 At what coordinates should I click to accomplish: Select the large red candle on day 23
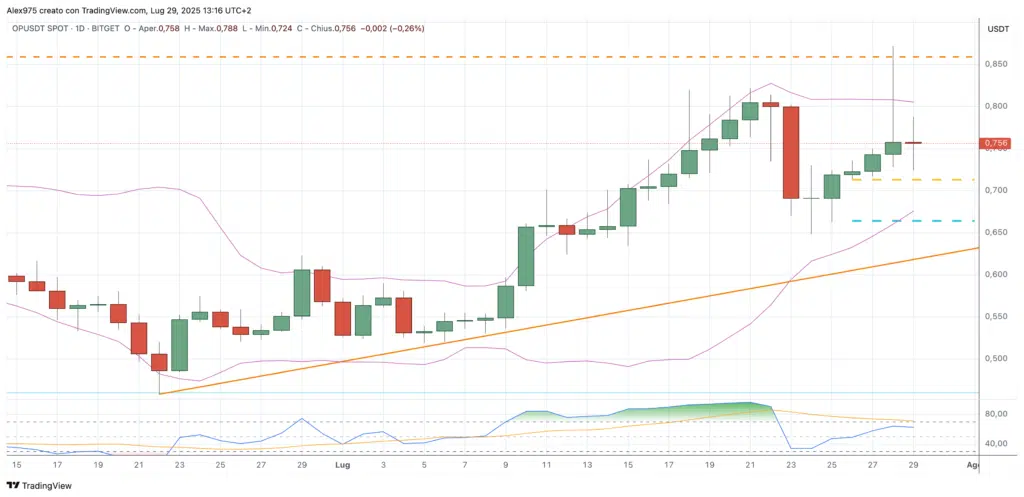click(790, 152)
